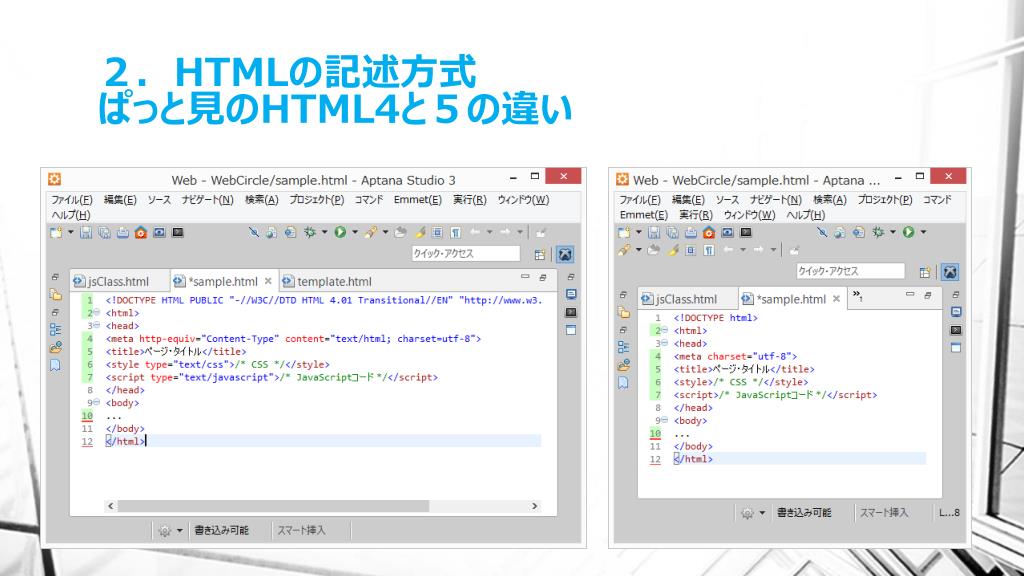
Task: Click blue console icon beside left window's editor
Action: pos(571,295)
